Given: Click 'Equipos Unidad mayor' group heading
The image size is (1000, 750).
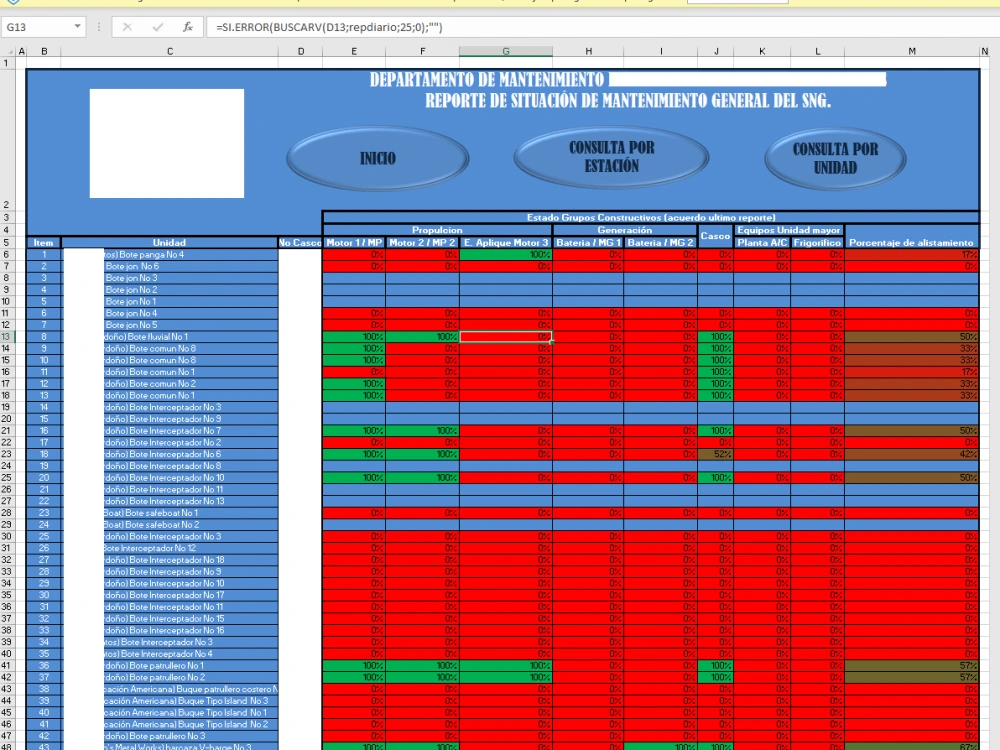Looking at the screenshot, I should [789, 230].
